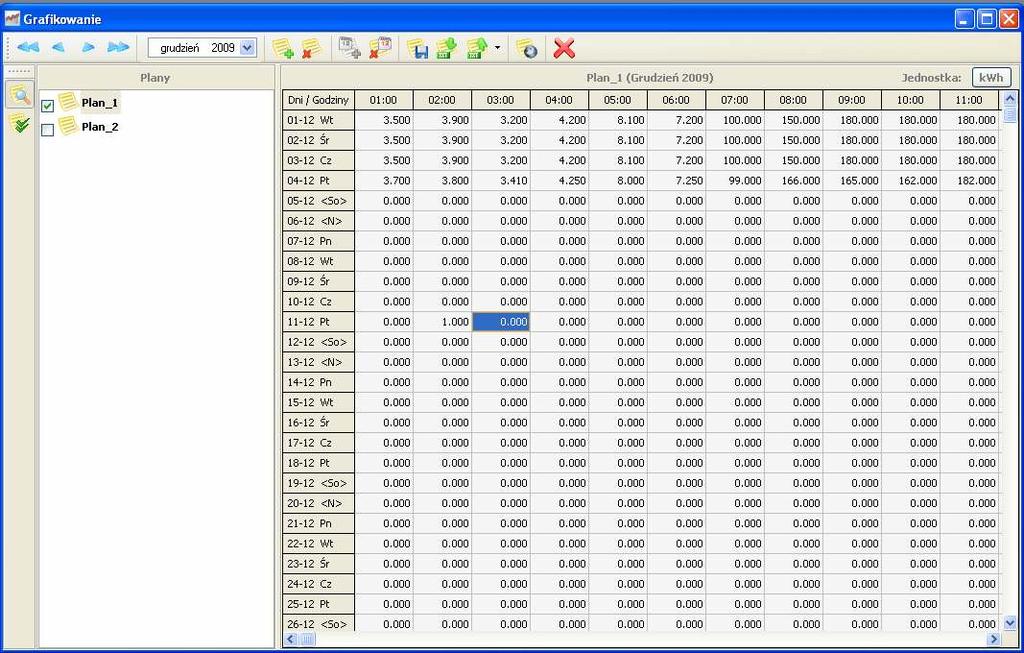Click the add new plan icon

(283, 48)
